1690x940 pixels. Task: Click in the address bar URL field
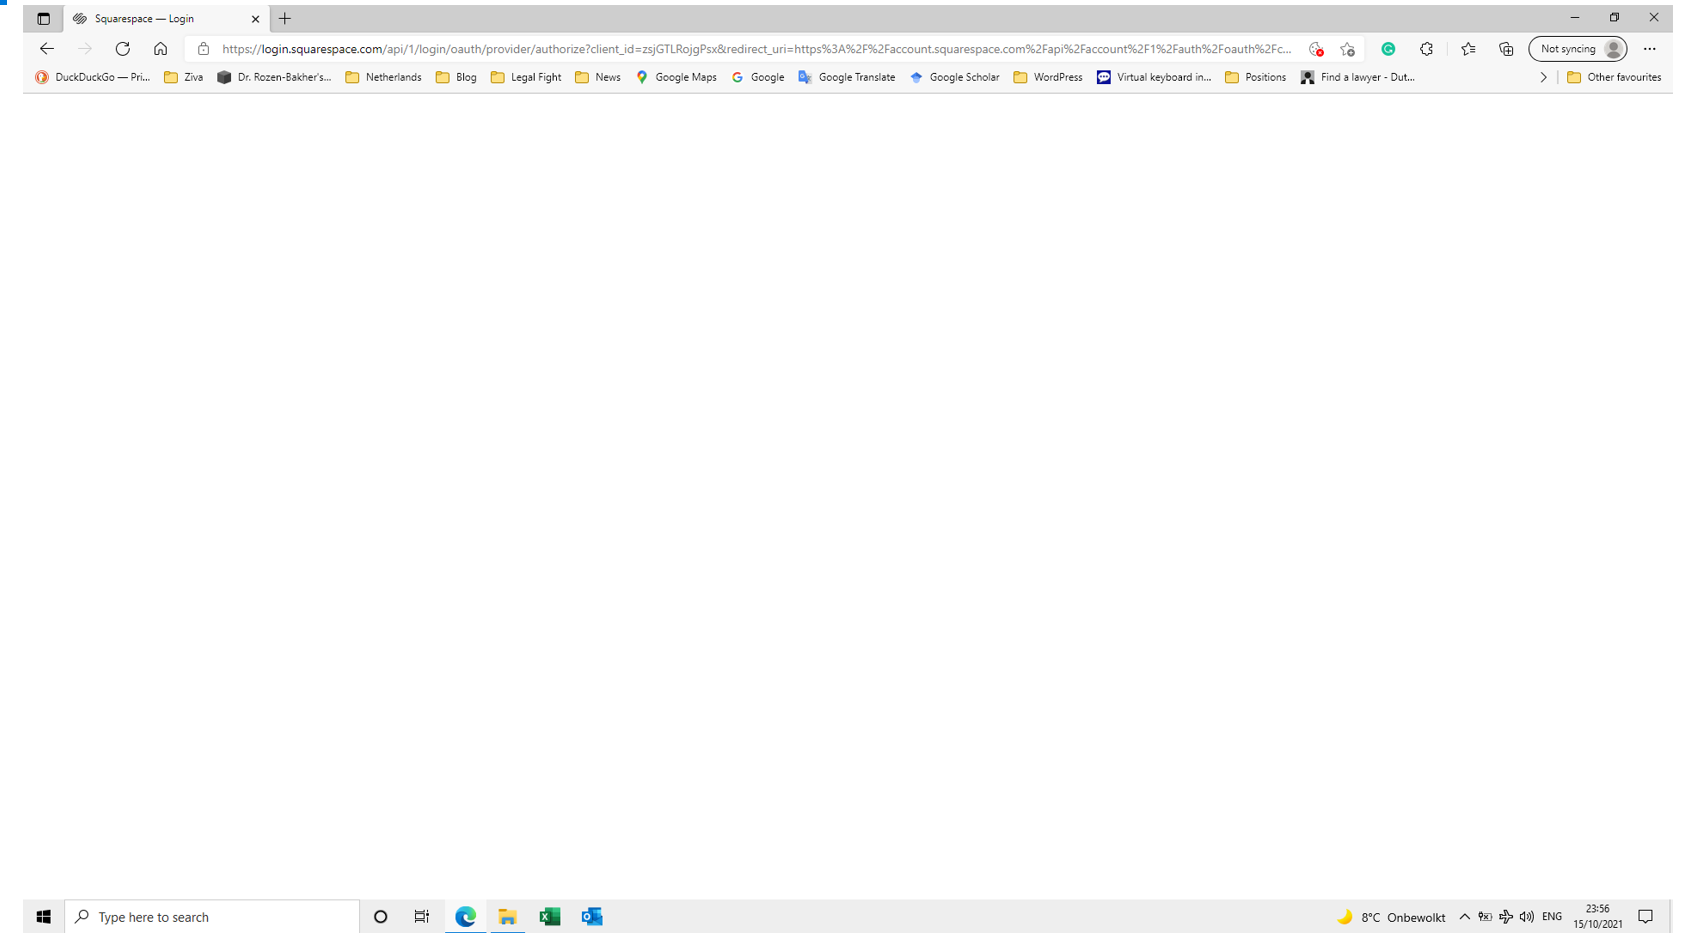[700, 48]
